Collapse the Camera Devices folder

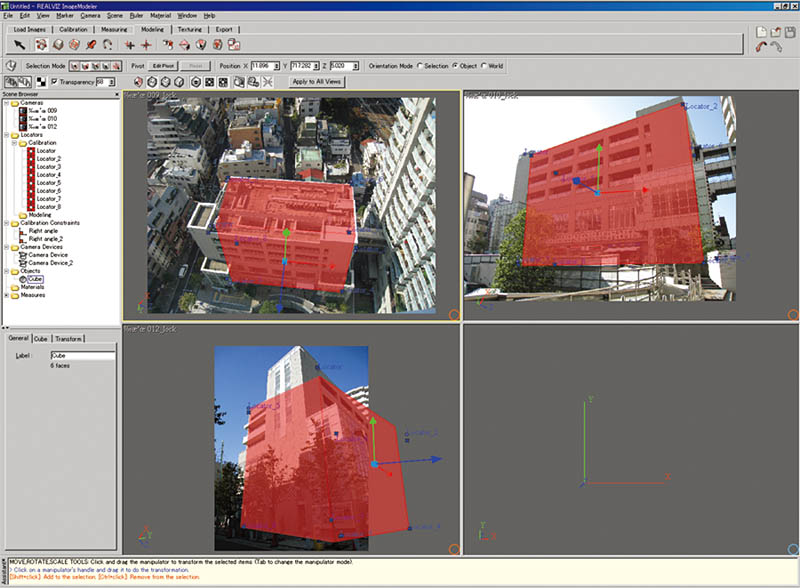pos(6,247)
